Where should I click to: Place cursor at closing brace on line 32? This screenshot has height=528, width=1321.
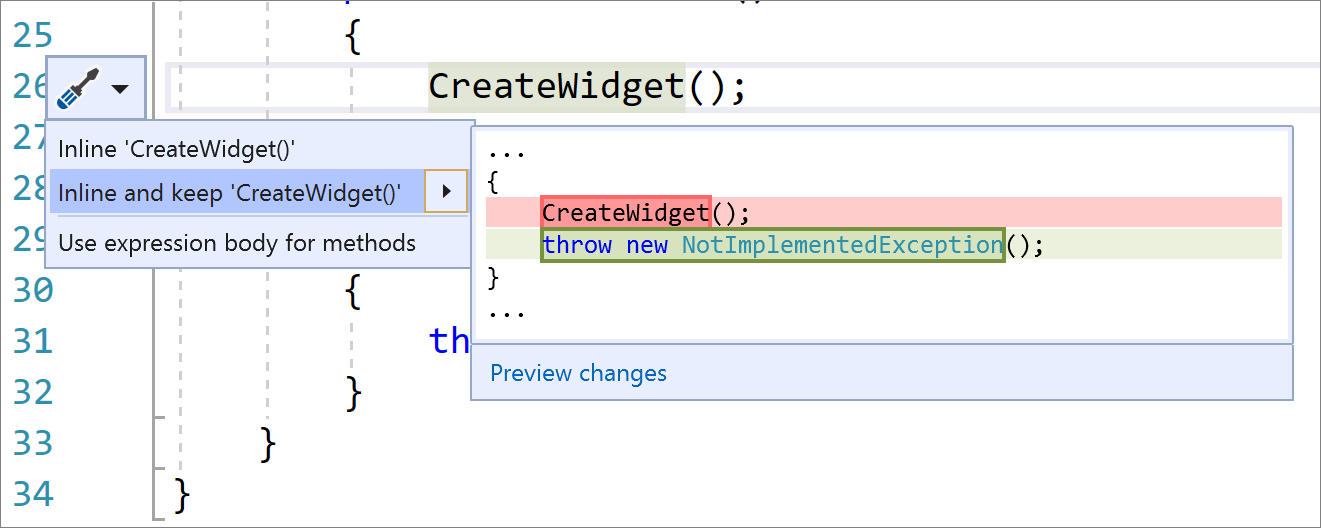tap(352, 392)
